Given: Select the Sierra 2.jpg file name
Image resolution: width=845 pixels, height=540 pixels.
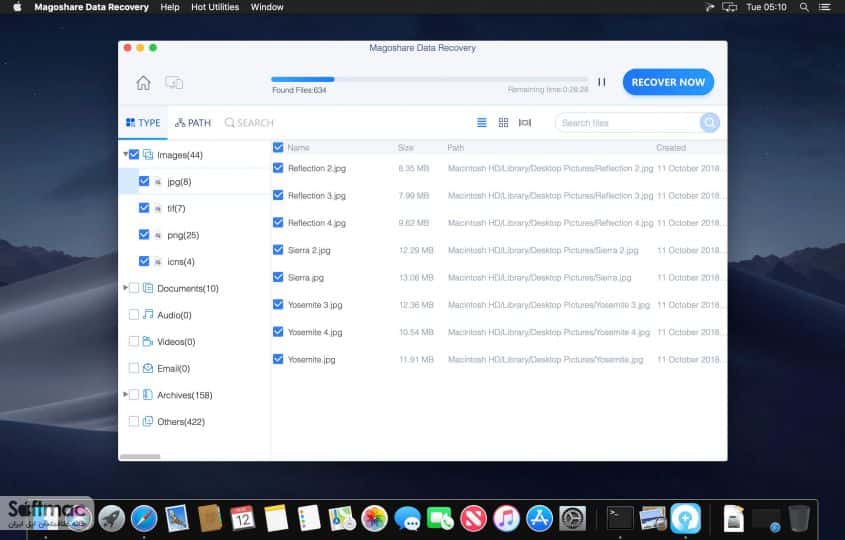Looking at the screenshot, I should (x=309, y=250).
